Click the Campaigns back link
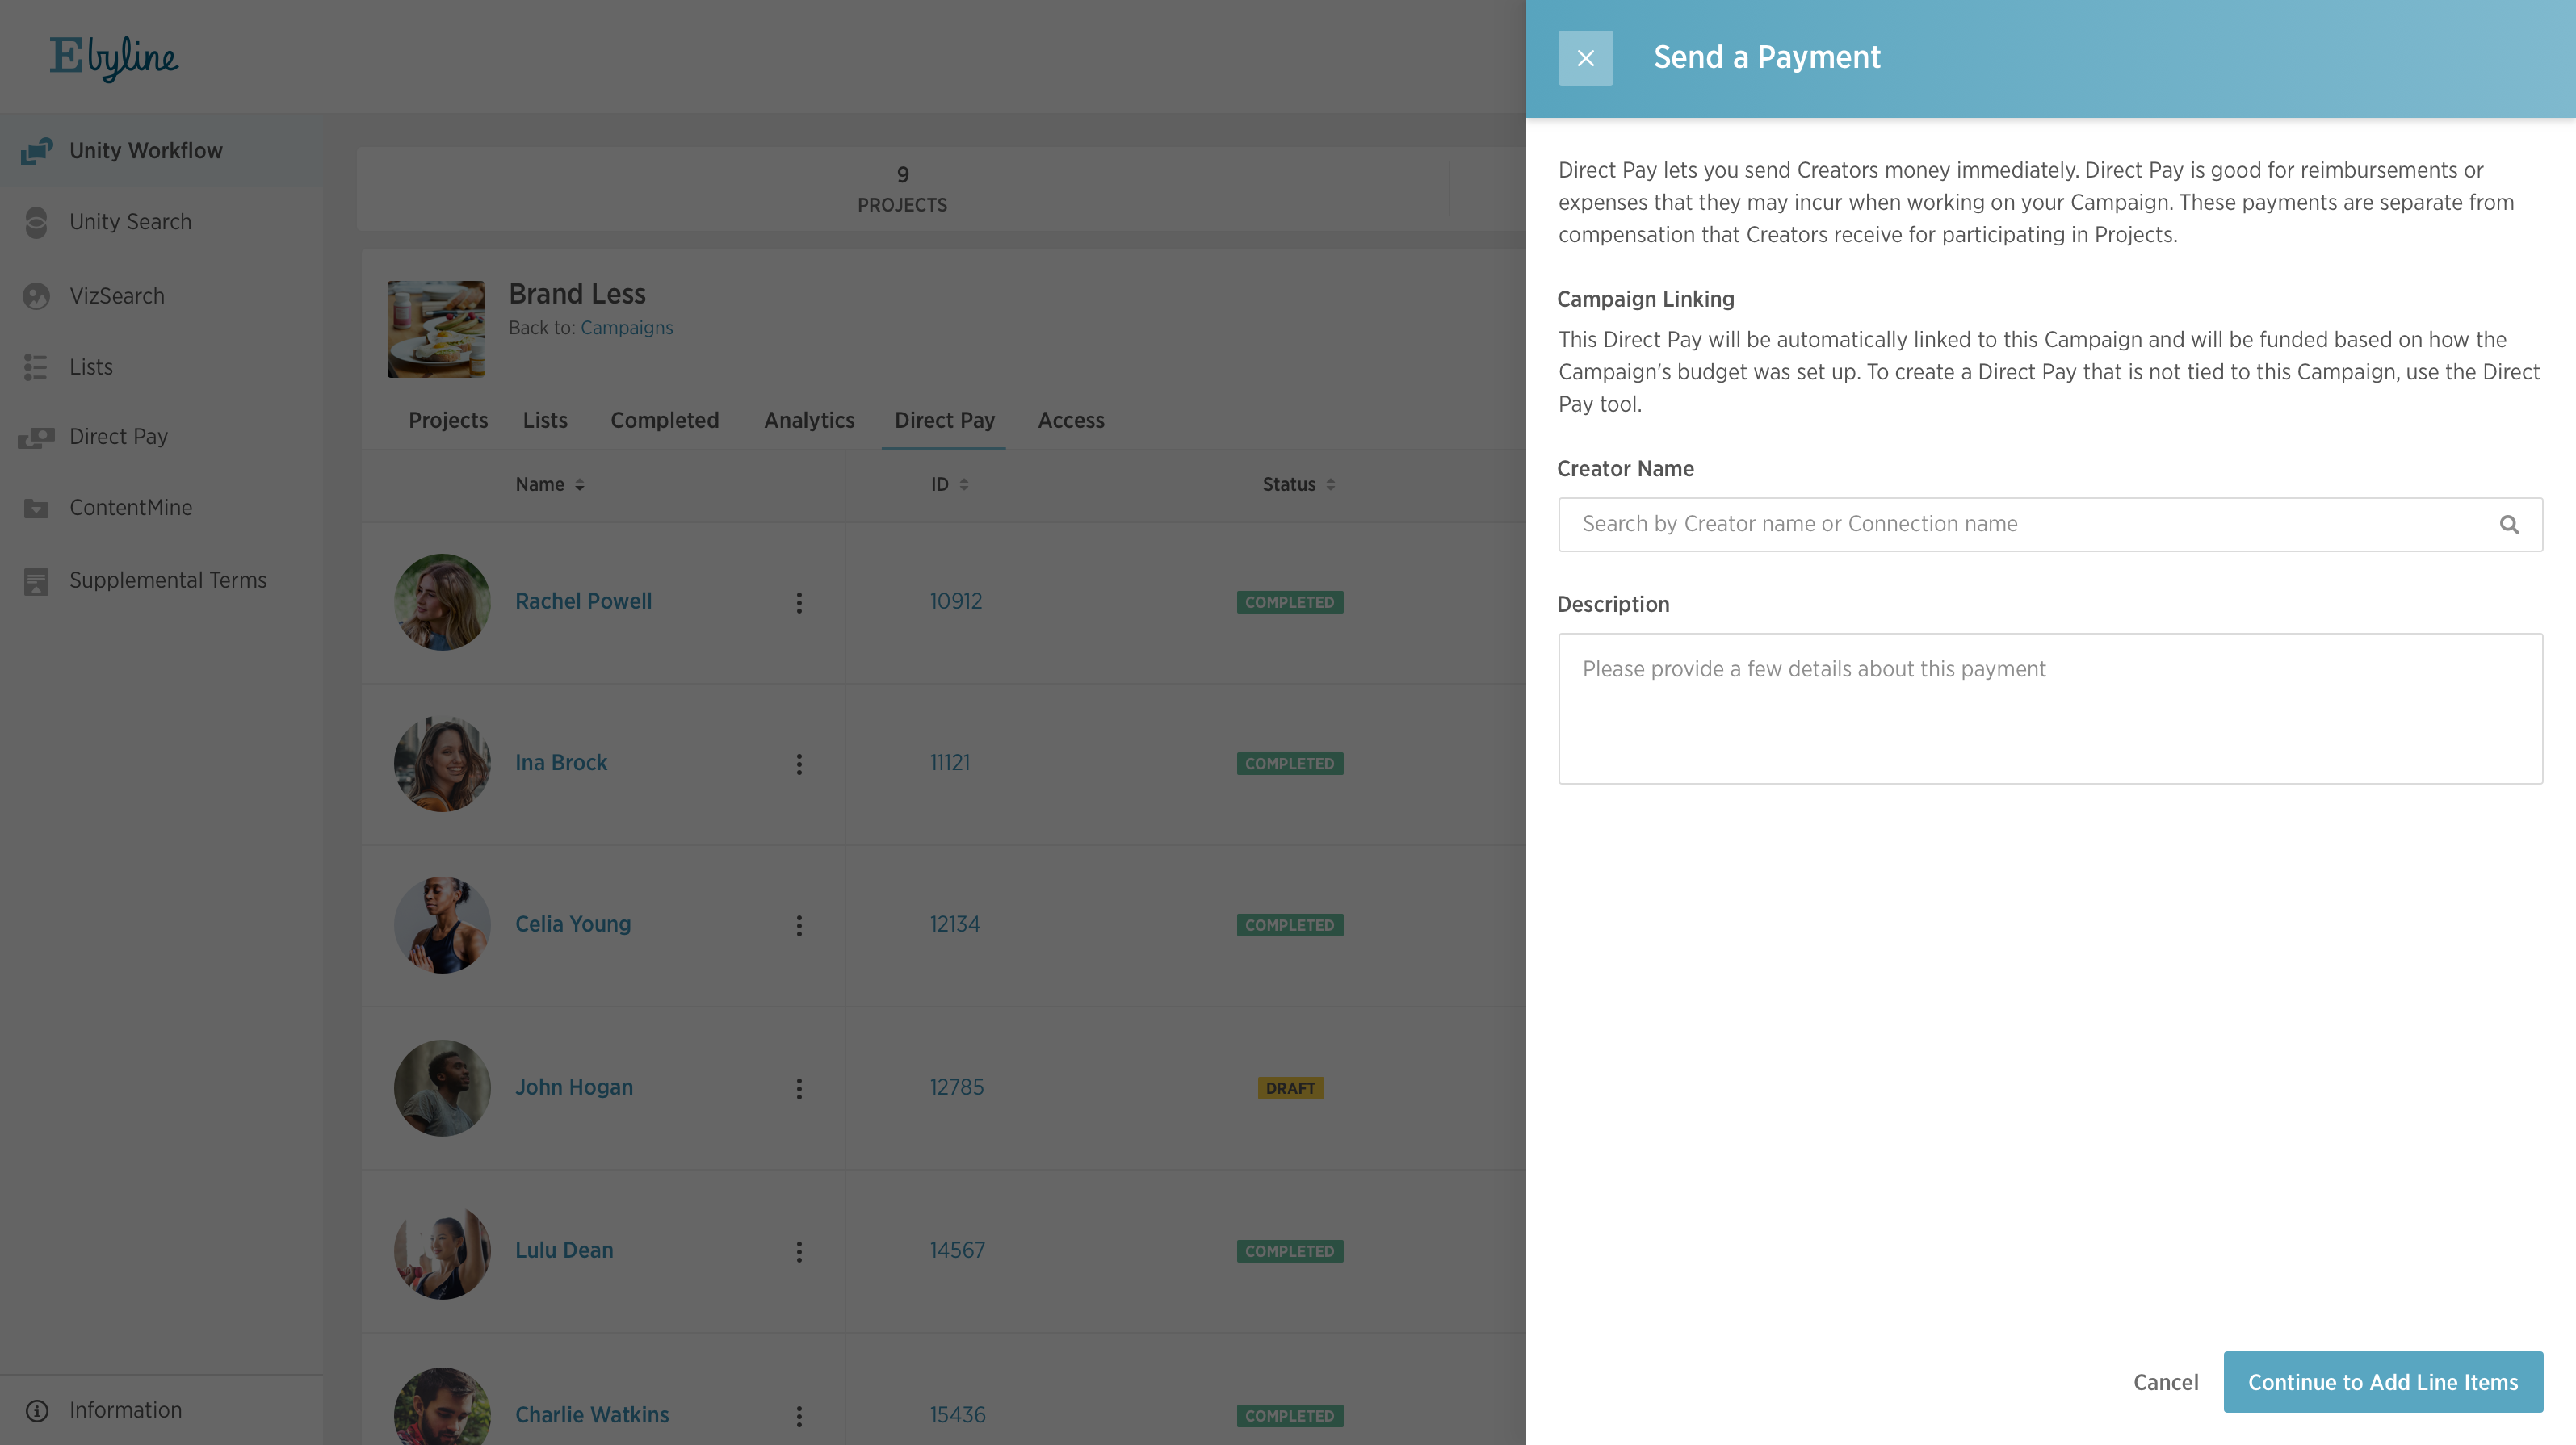 click(x=626, y=328)
